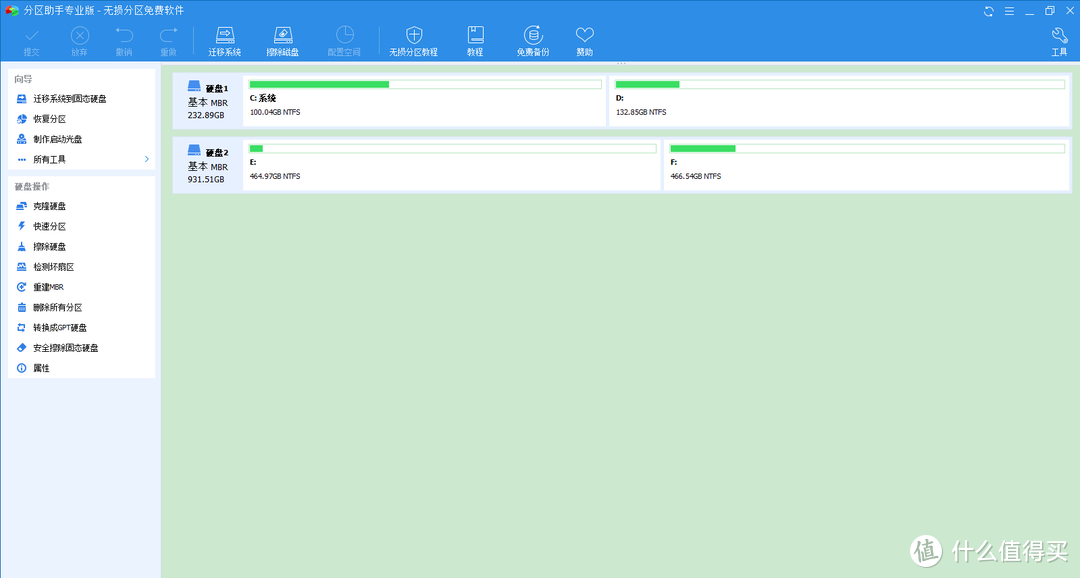Image resolution: width=1080 pixels, height=578 pixels.
Task: Open 属性 in disk operations
Action: 41,368
